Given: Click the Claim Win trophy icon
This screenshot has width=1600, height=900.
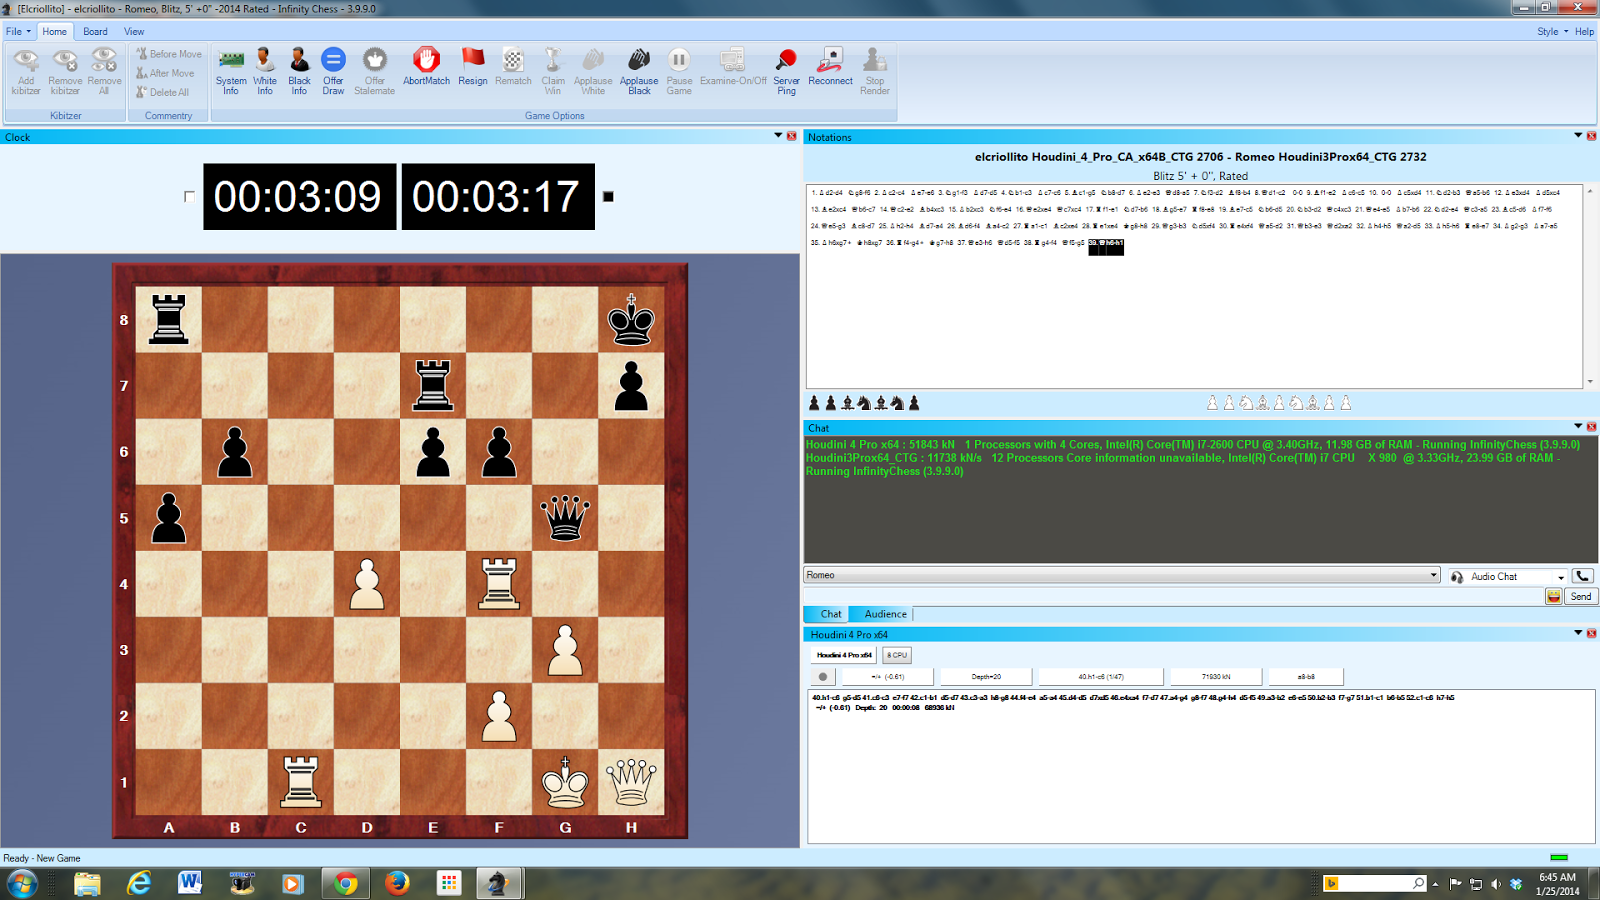Looking at the screenshot, I should [x=553, y=71].
